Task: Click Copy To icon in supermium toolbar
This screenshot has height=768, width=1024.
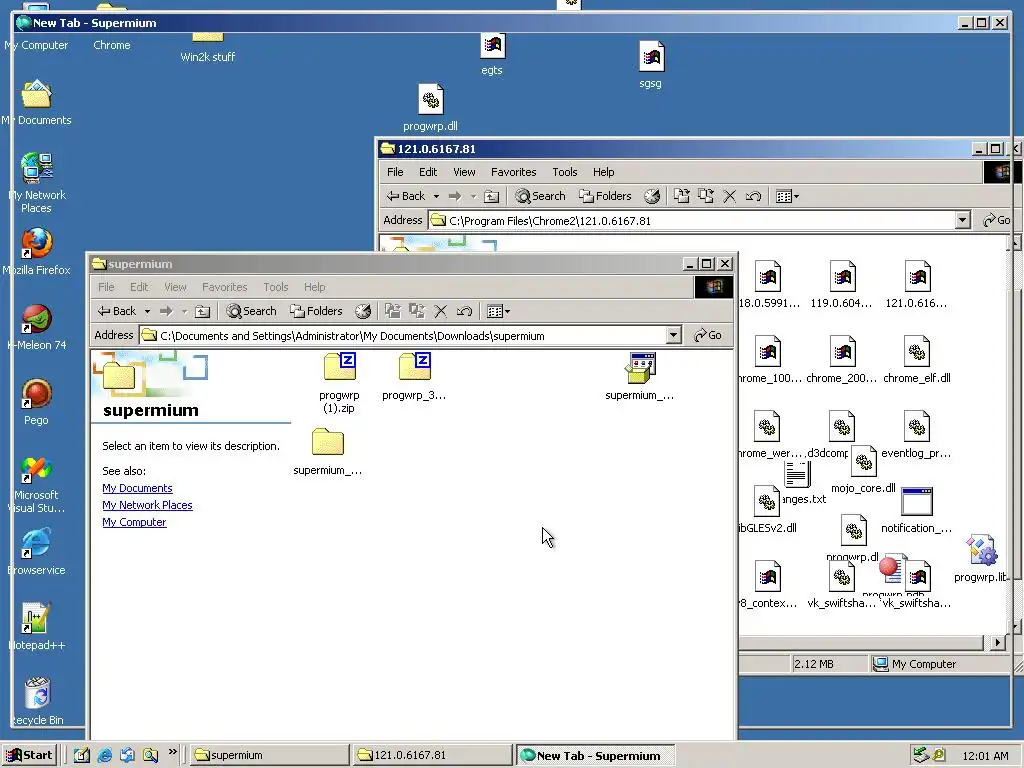Action: point(417,312)
